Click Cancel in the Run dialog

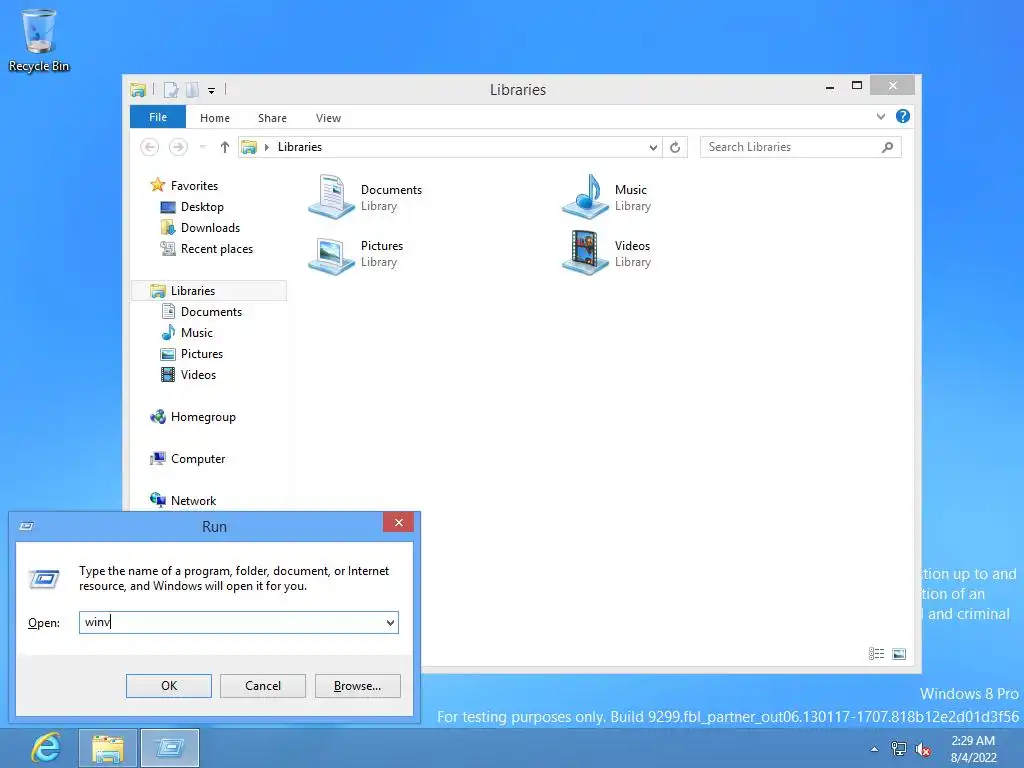[263, 686]
